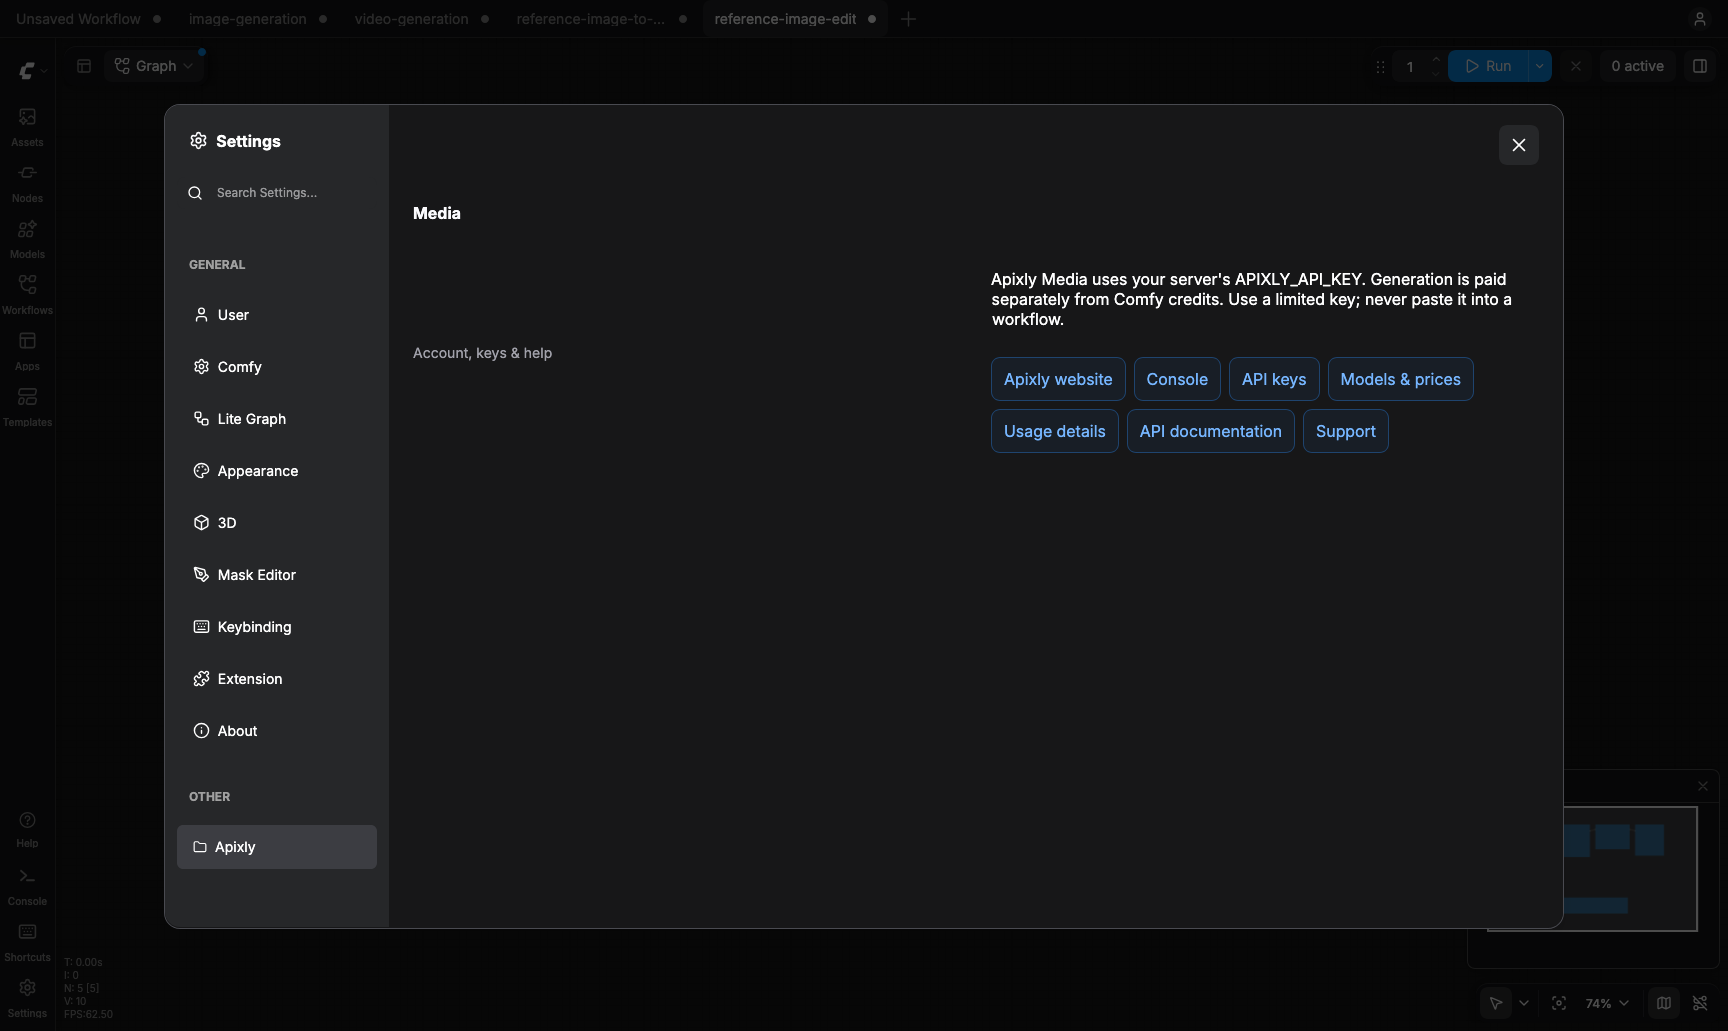Open the Models sidebar panel
Viewport: 1728px width, 1031px height.
[27, 239]
